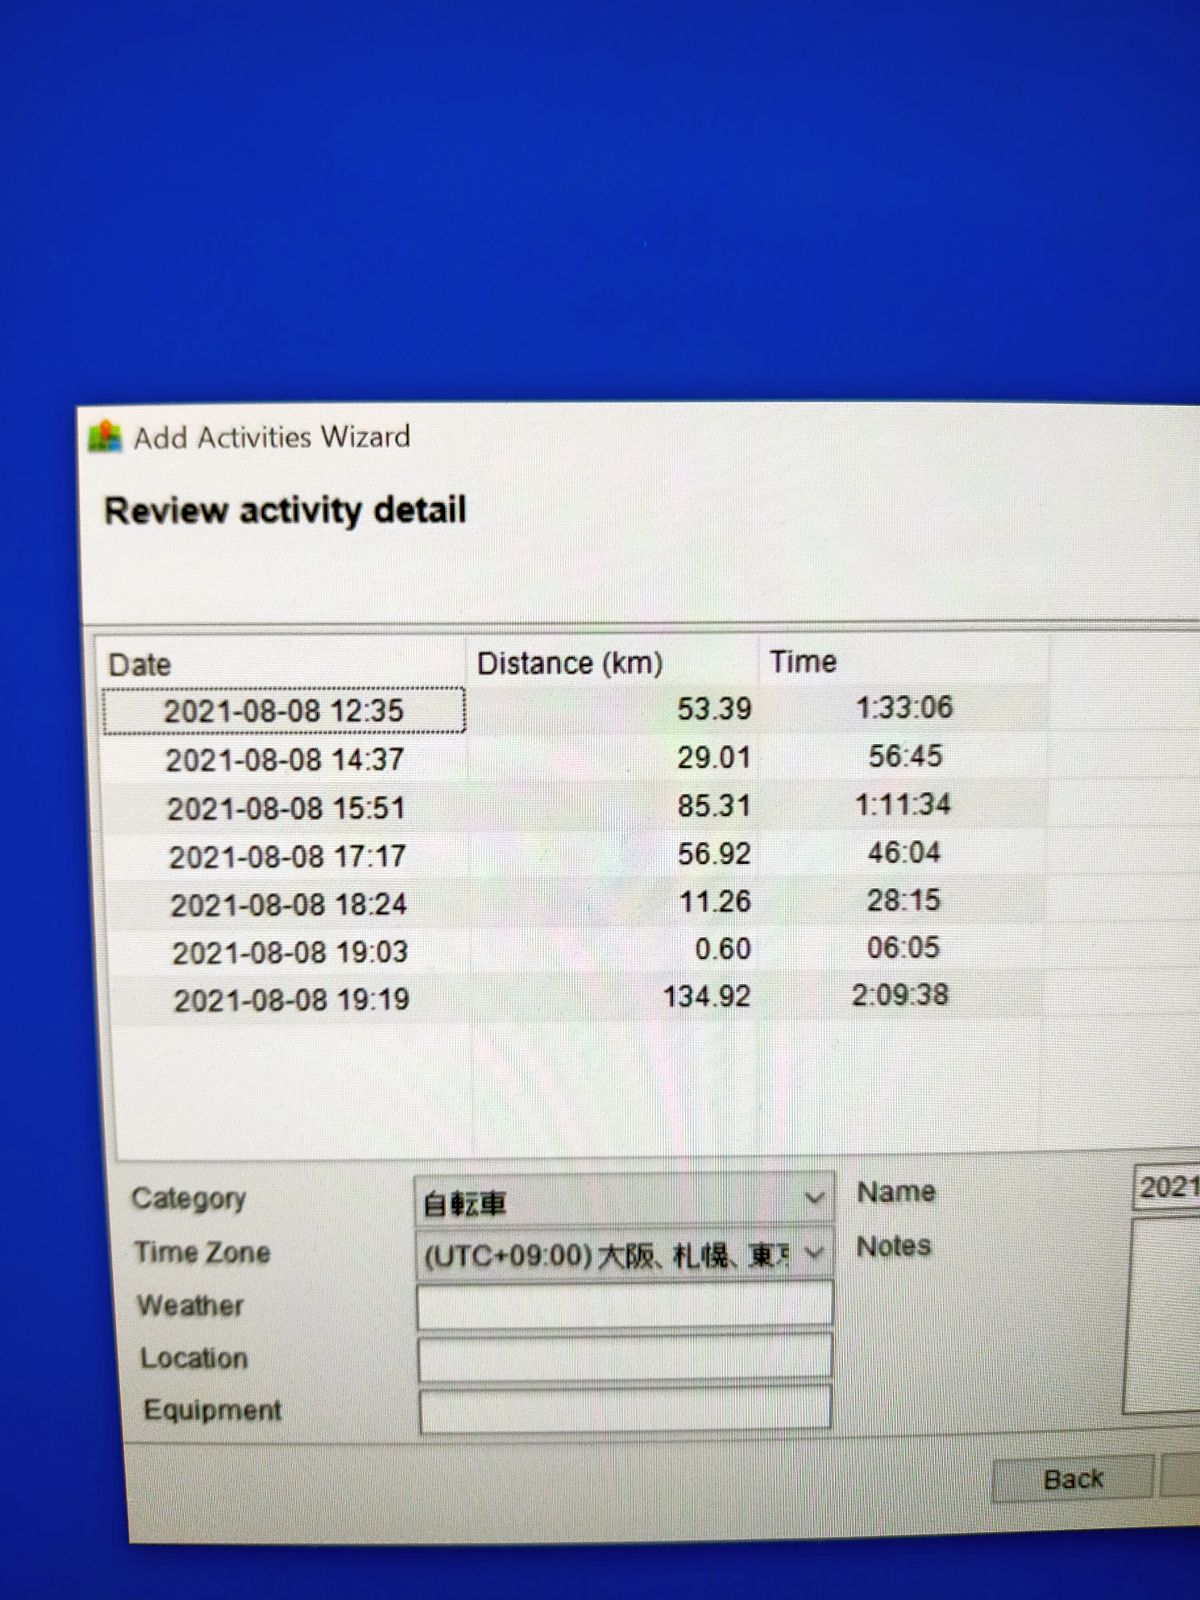Click the Add Activities Wizard app icon
This screenshot has height=1600, width=1200.
point(105,437)
